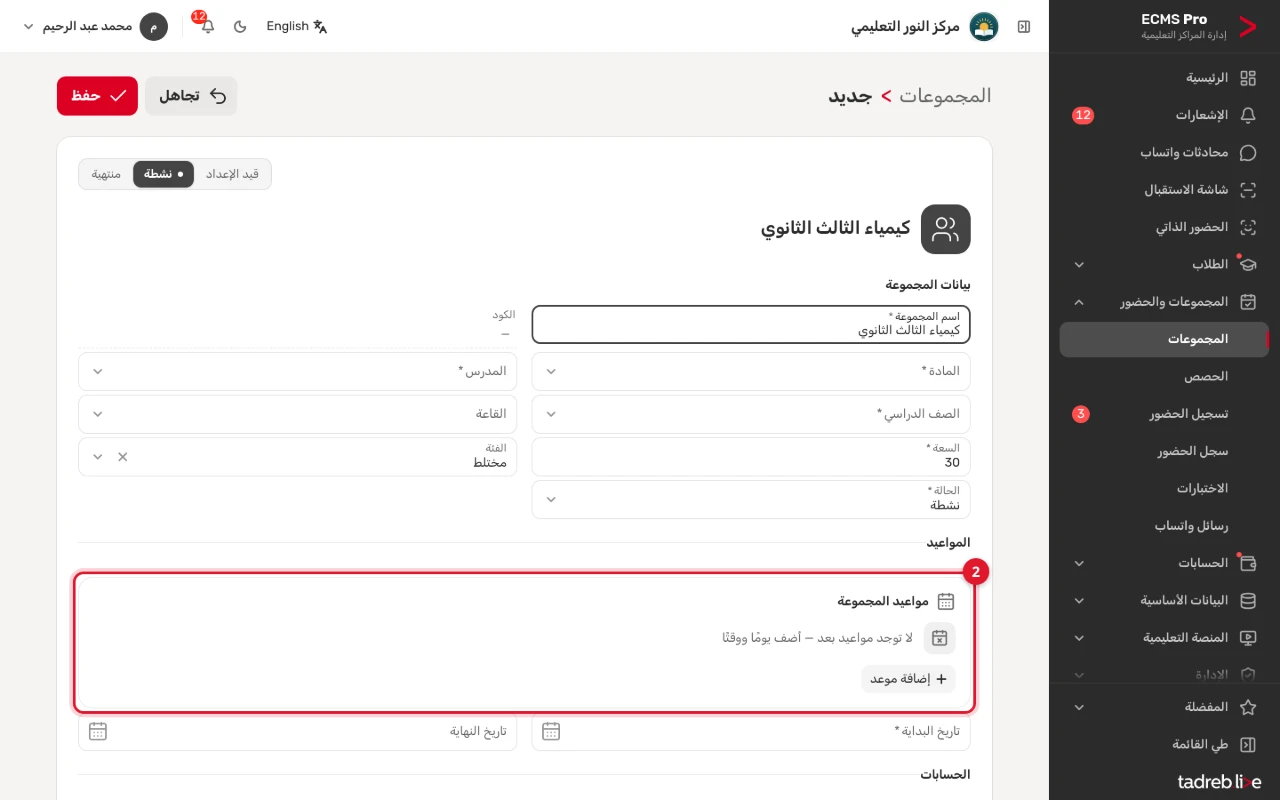Screen dimensions: 1280x800
Task: Go to الرئيسية in the sidebar
Action: pos(1164,78)
